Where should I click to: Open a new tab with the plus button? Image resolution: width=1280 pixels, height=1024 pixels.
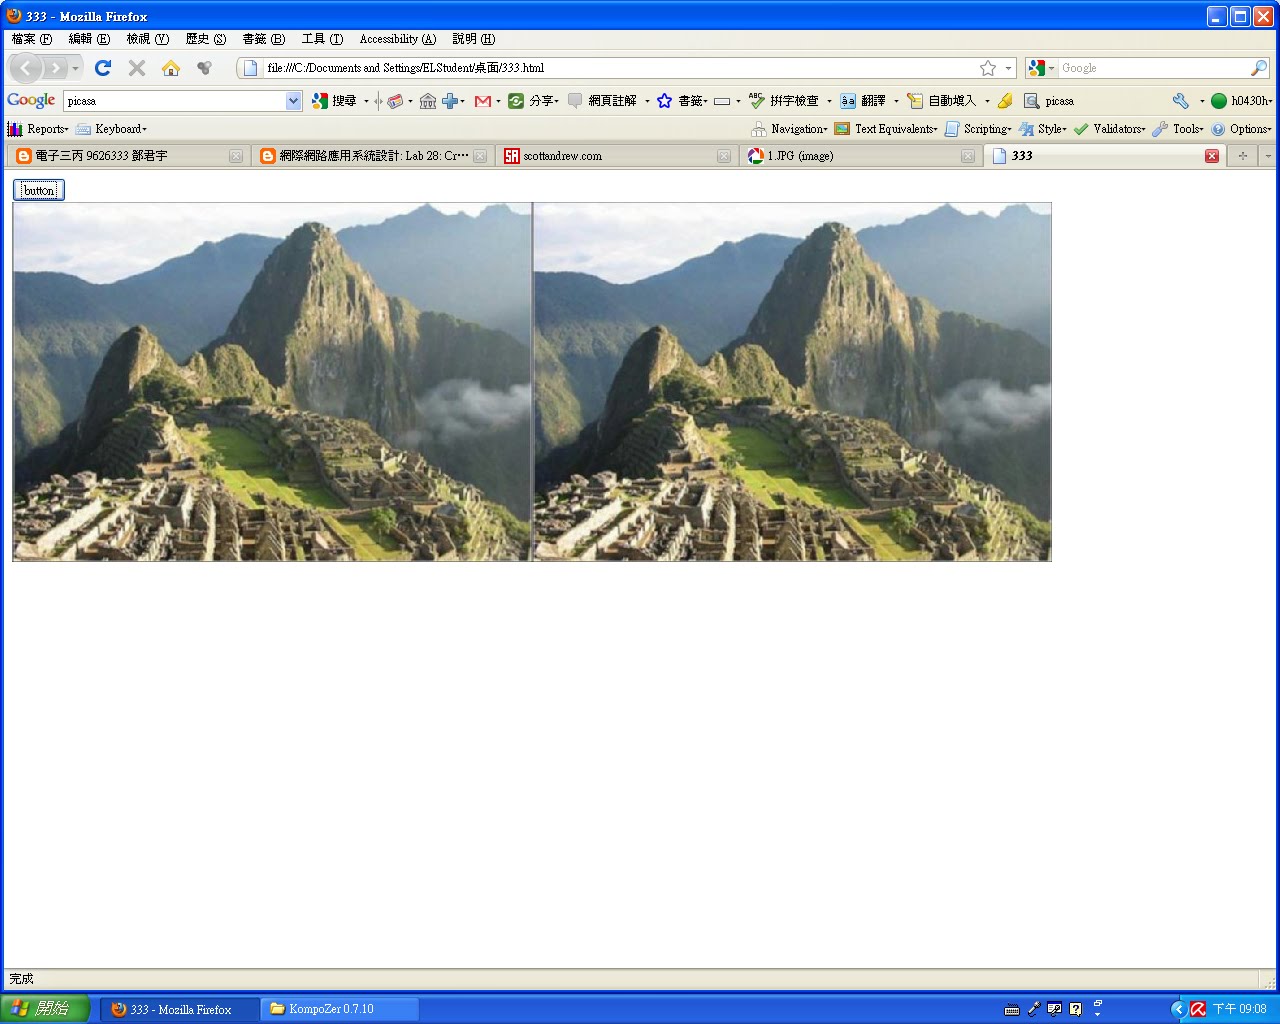1243,156
